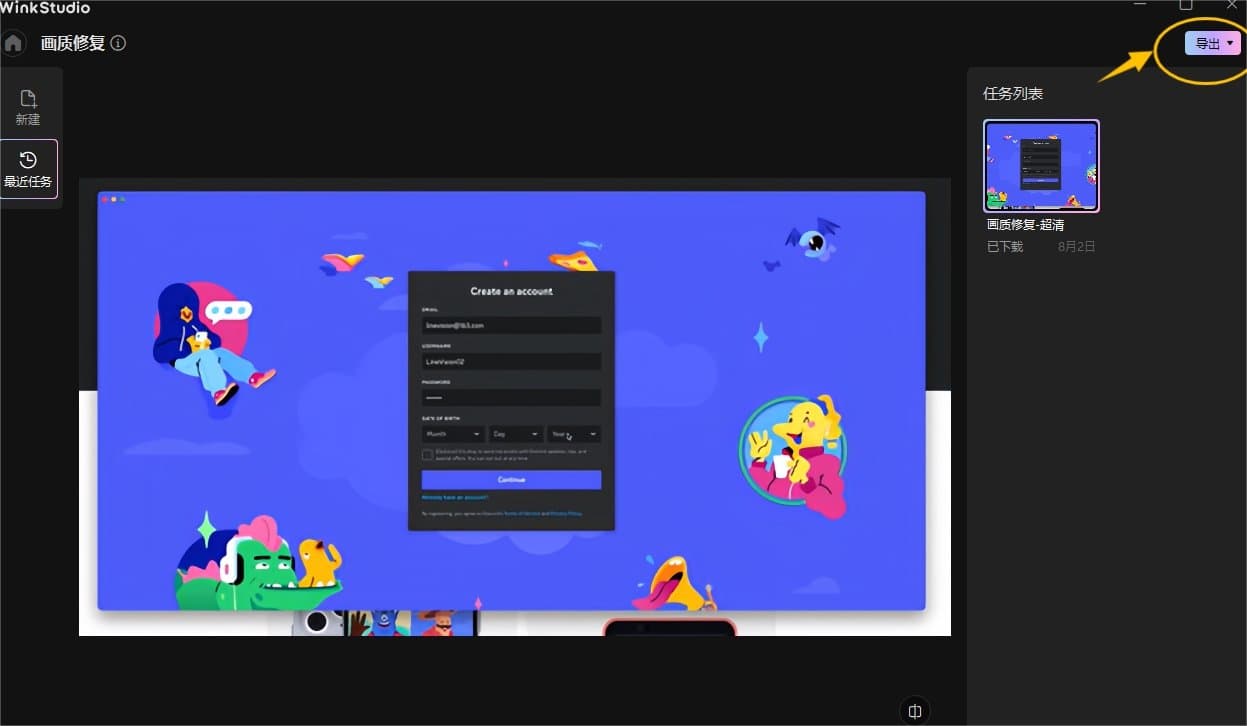Select the 画质修复-超清 task thumbnail
1247x726 pixels.
[1041, 165]
